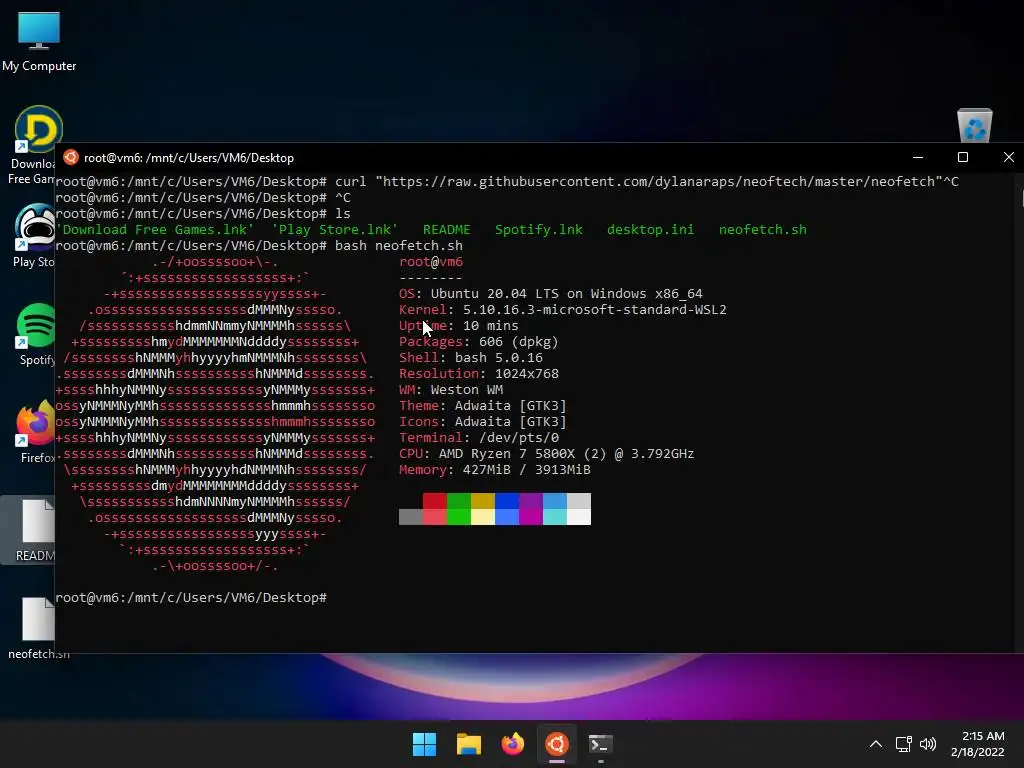Viewport: 1024px width, 768px height.
Task: Select the neofetch.sh file on the desktop
Action: click(39, 628)
